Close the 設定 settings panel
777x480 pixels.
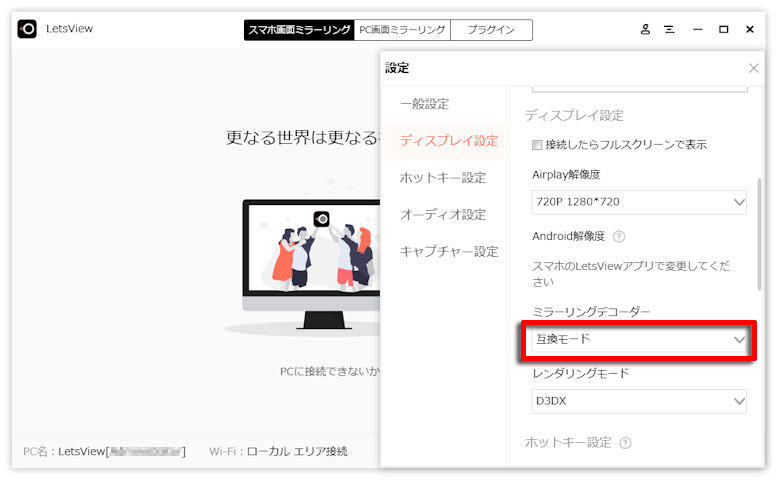click(x=753, y=68)
